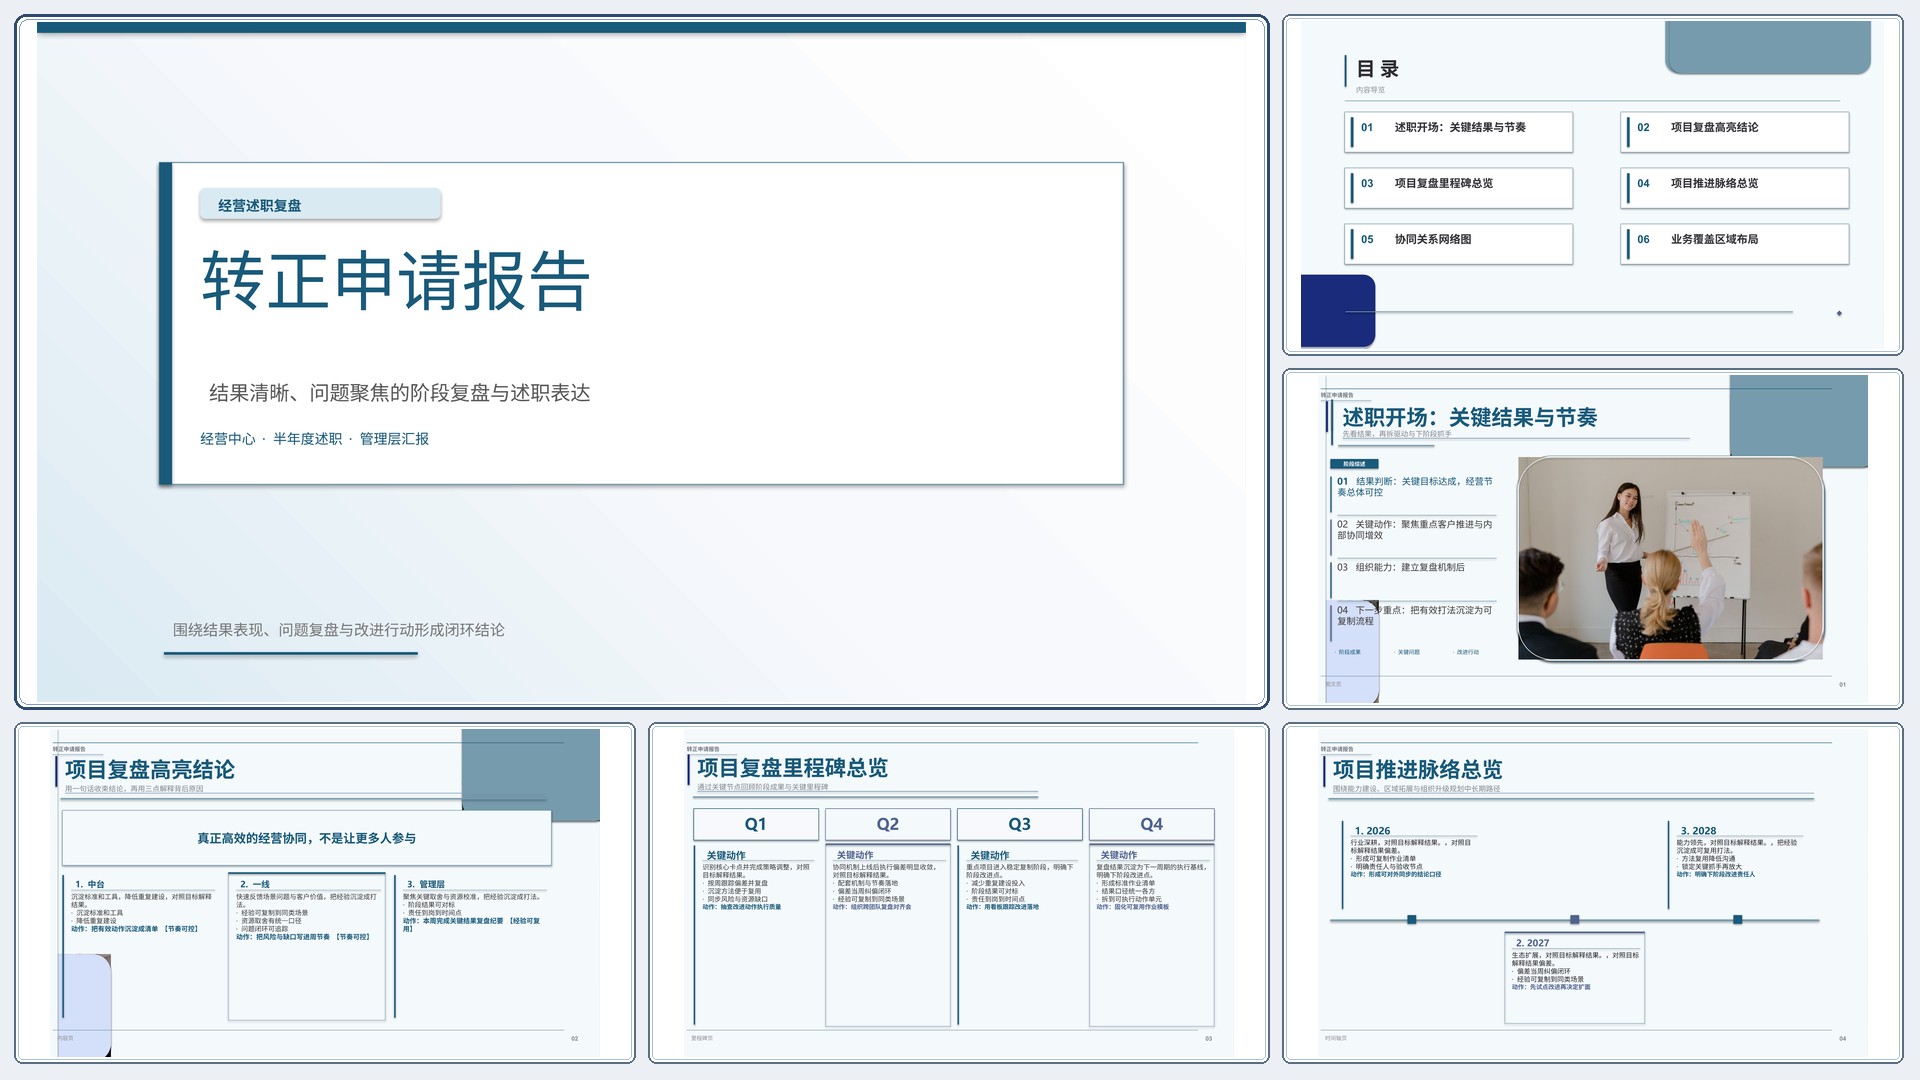
Task: Click the banner 真正高效的经营协同，不是让更多人参与
Action: 306,838
